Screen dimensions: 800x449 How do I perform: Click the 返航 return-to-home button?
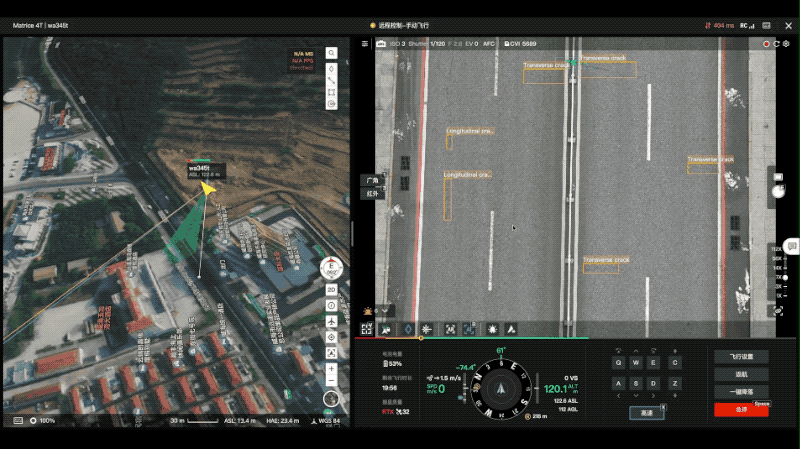tap(741, 375)
